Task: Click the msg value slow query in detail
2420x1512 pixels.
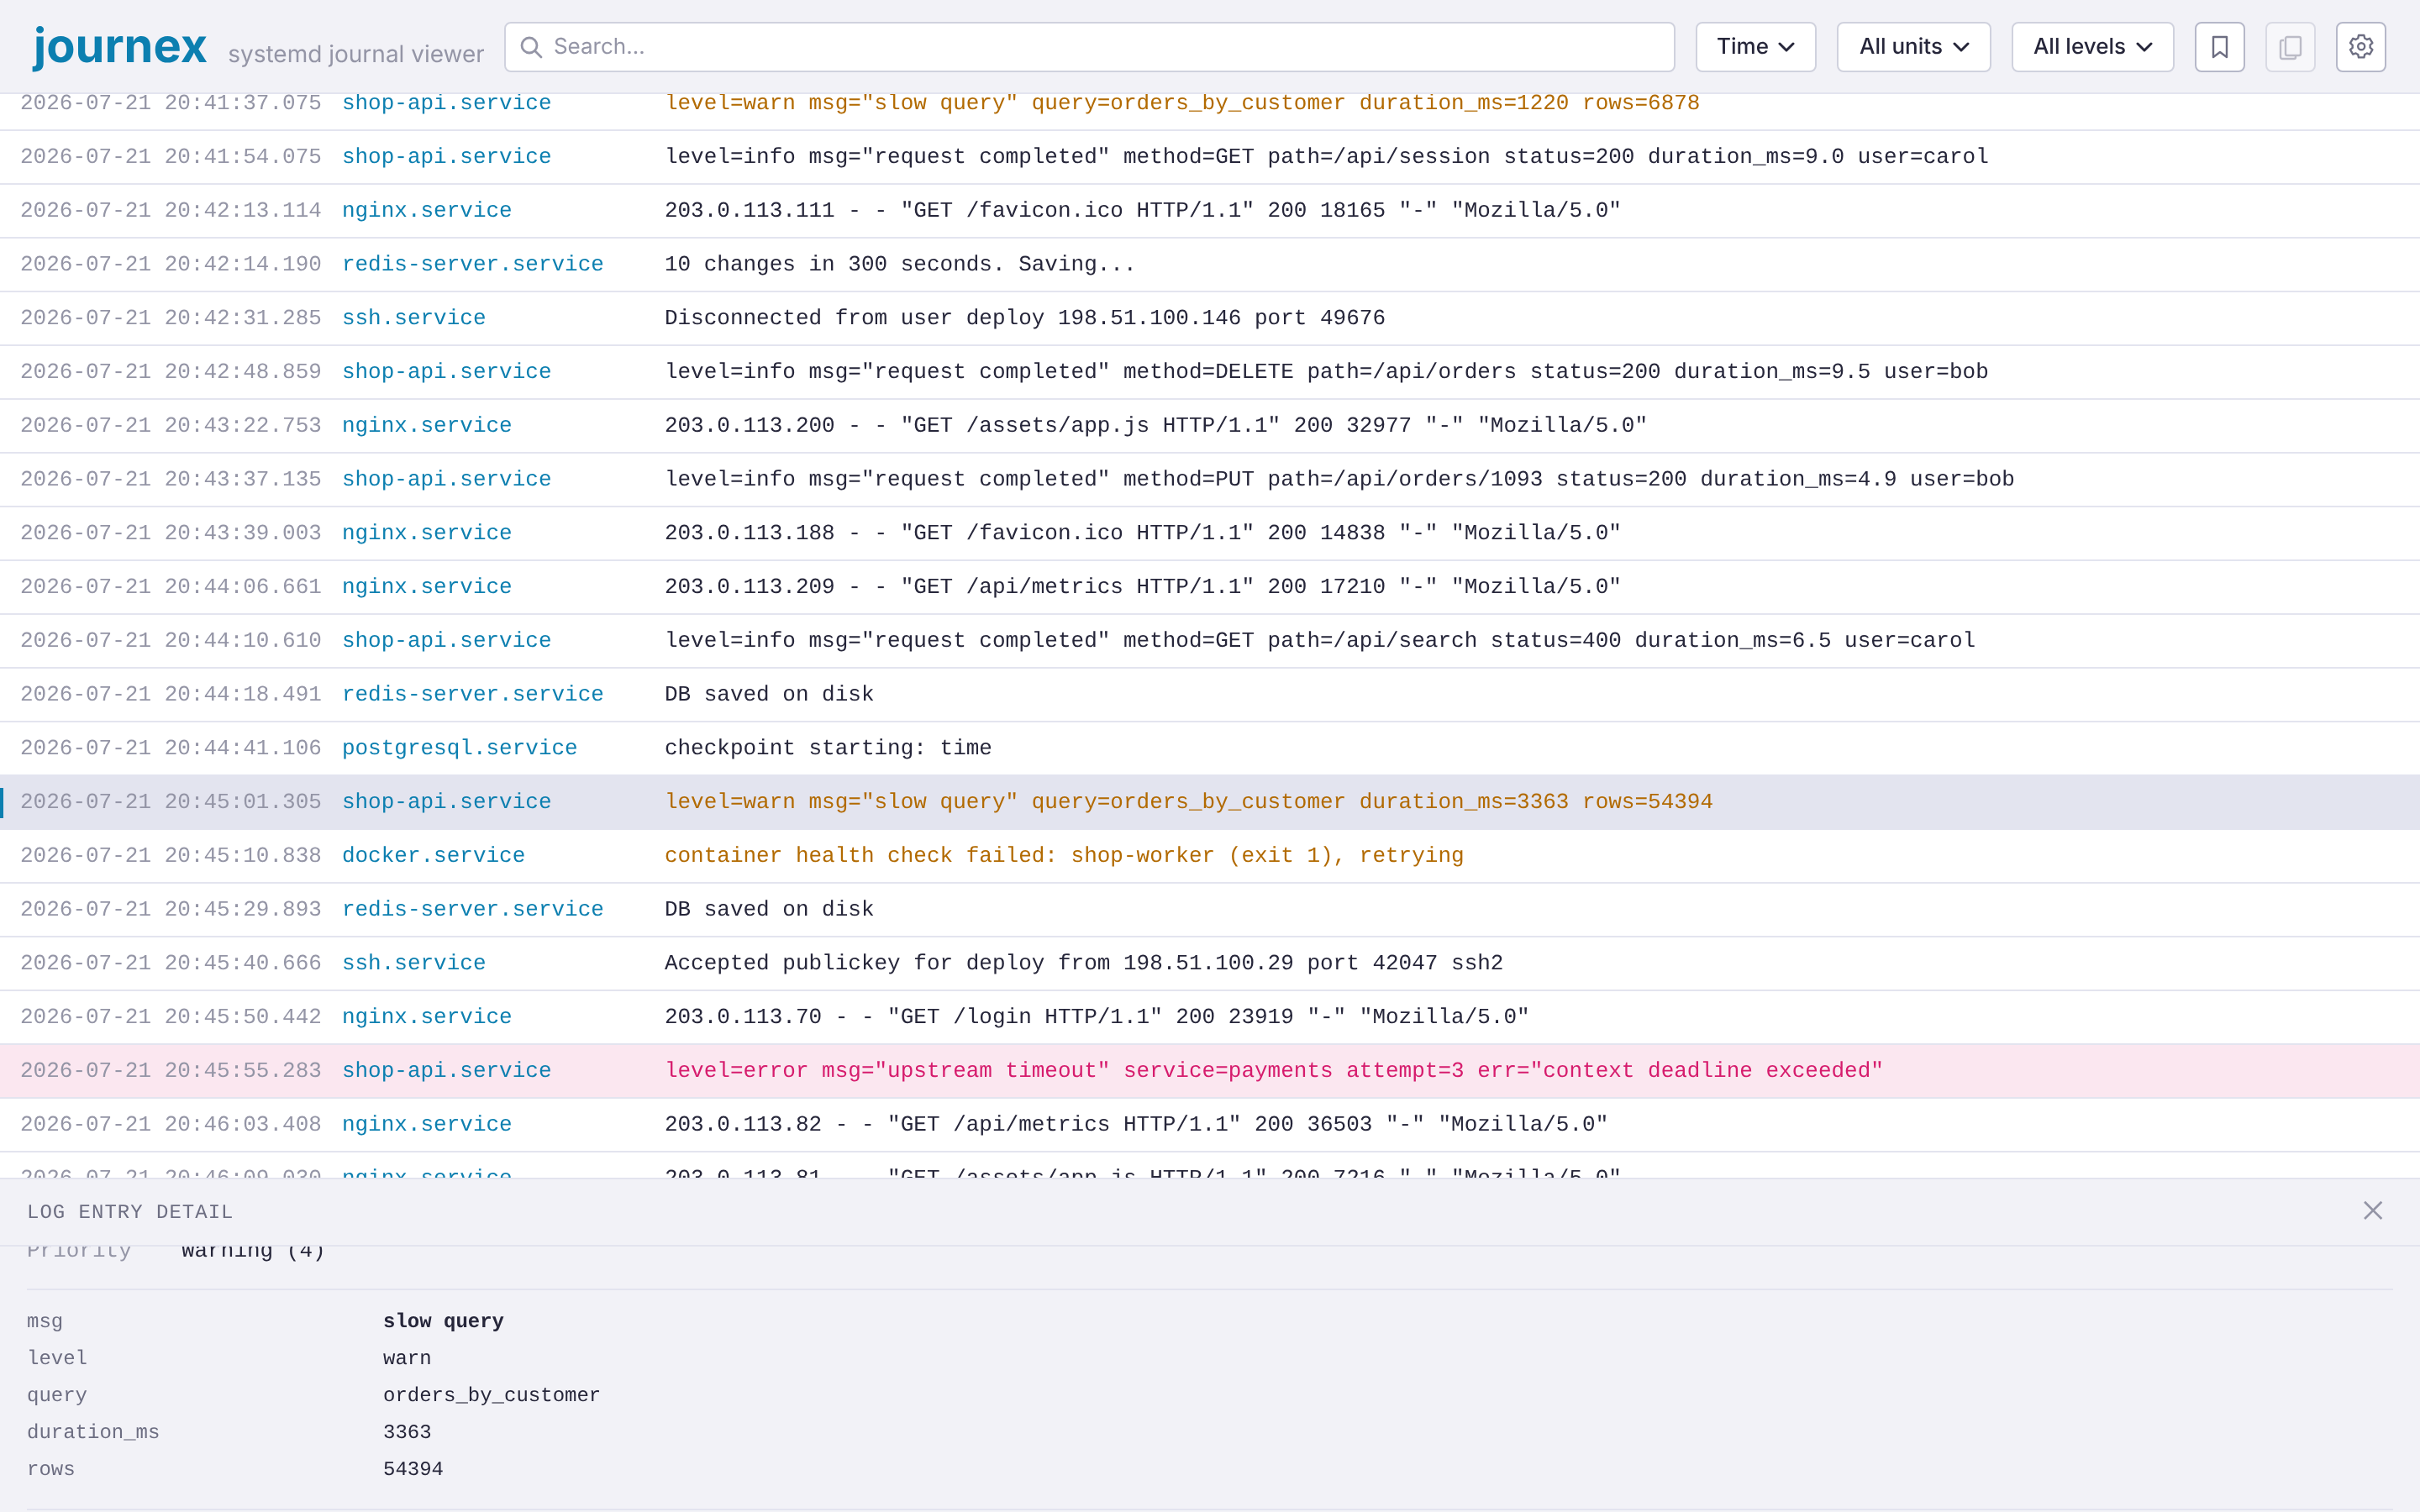Action: 443,1321
